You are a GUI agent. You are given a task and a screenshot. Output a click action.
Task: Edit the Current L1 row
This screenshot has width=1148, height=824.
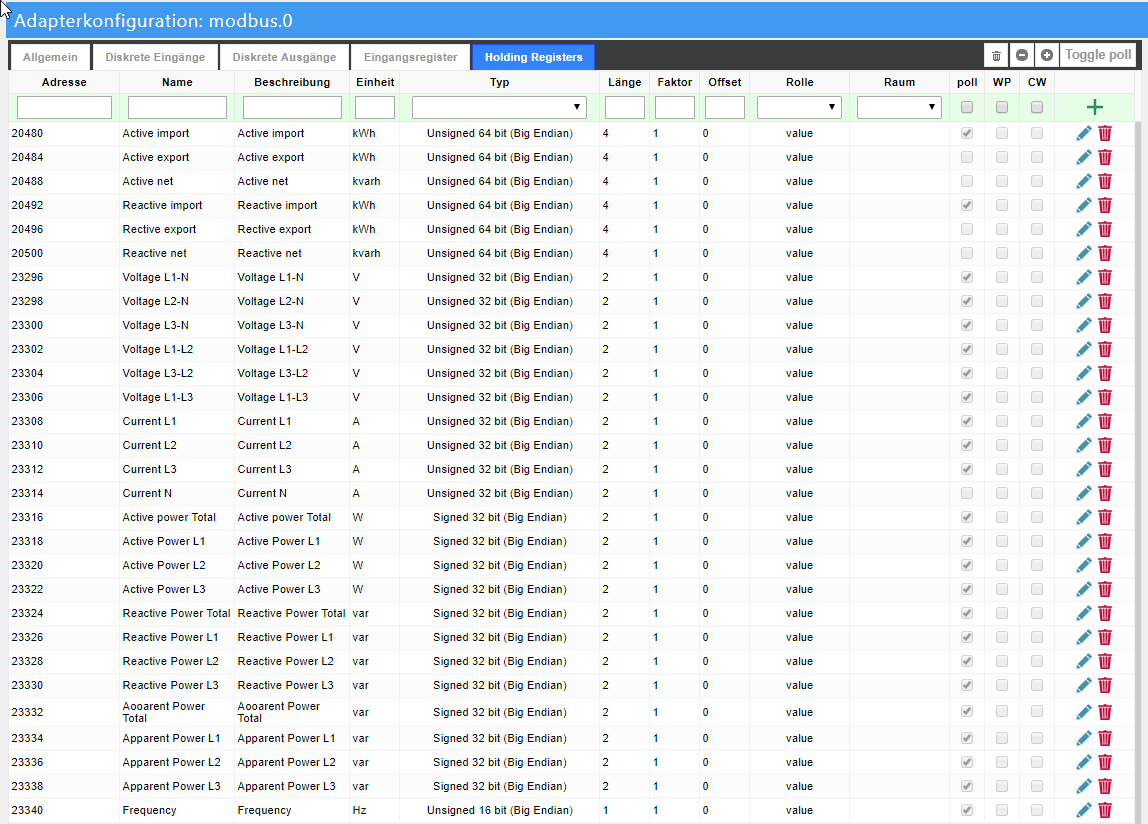coord(1084,421)
